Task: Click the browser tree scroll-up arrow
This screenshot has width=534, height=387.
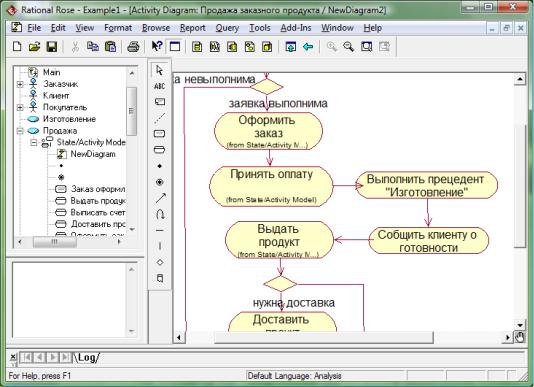Action: (x=132, y=73)
